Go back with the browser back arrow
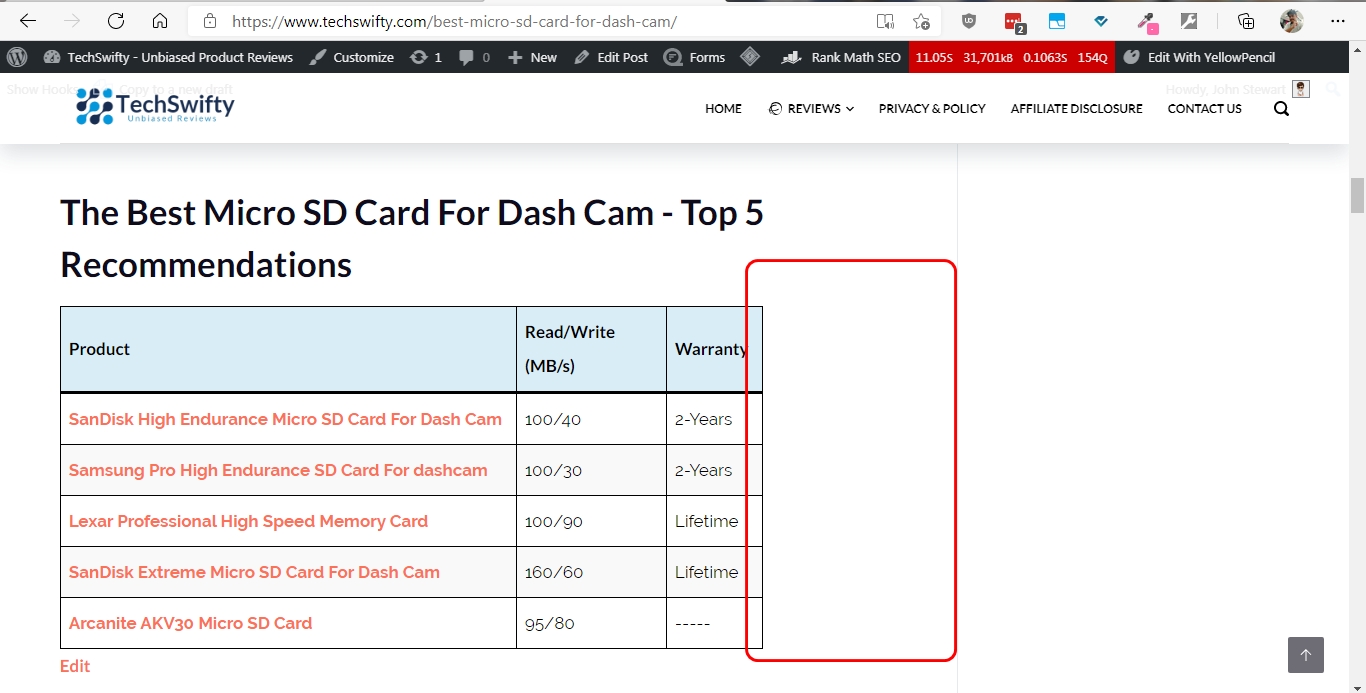The image size is (1366, 693). [x=28, y=21]
